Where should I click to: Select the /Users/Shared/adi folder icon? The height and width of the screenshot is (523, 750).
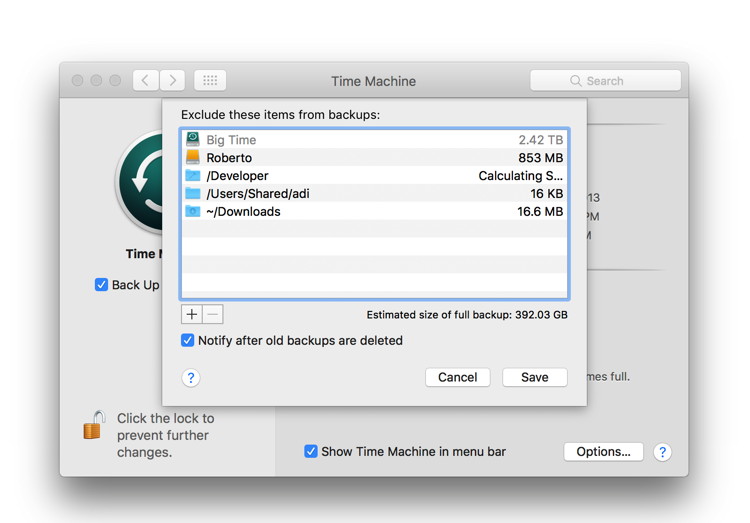[x=193, y=193]
